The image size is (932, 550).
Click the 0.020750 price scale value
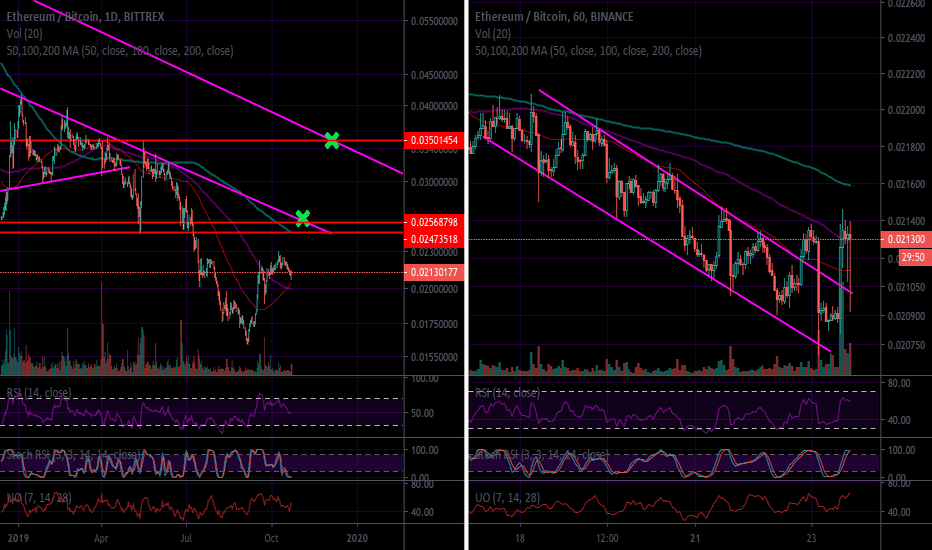pyautogui.click(x=906, y=345)
